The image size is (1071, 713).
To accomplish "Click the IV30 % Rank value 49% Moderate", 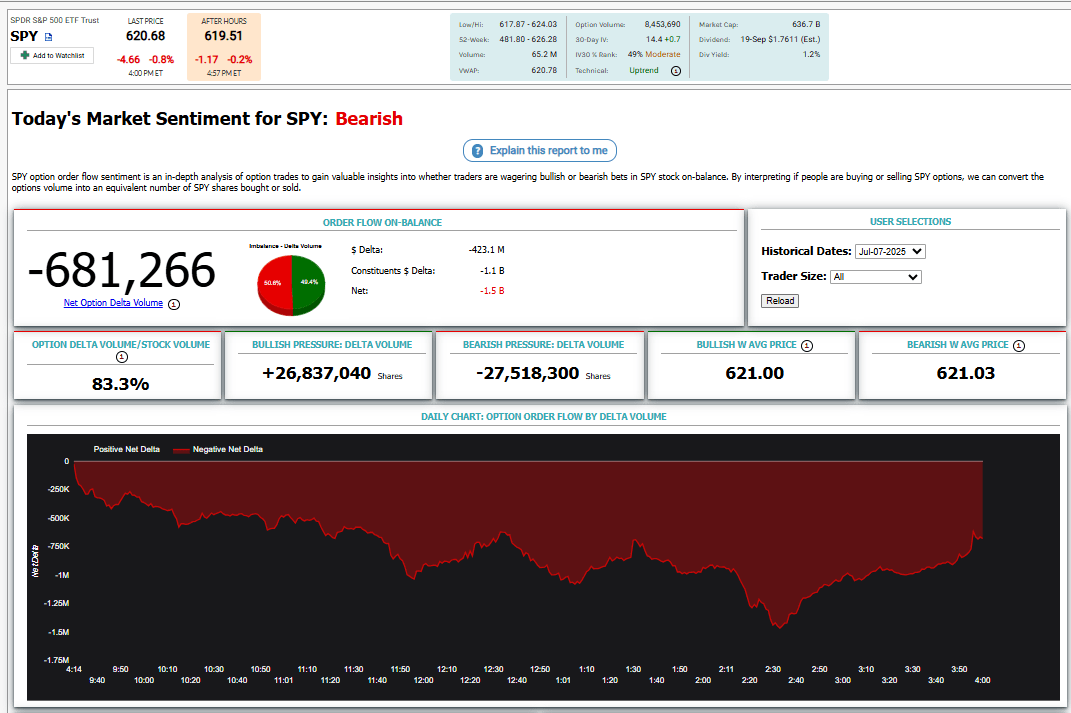I will click(654, 55).
